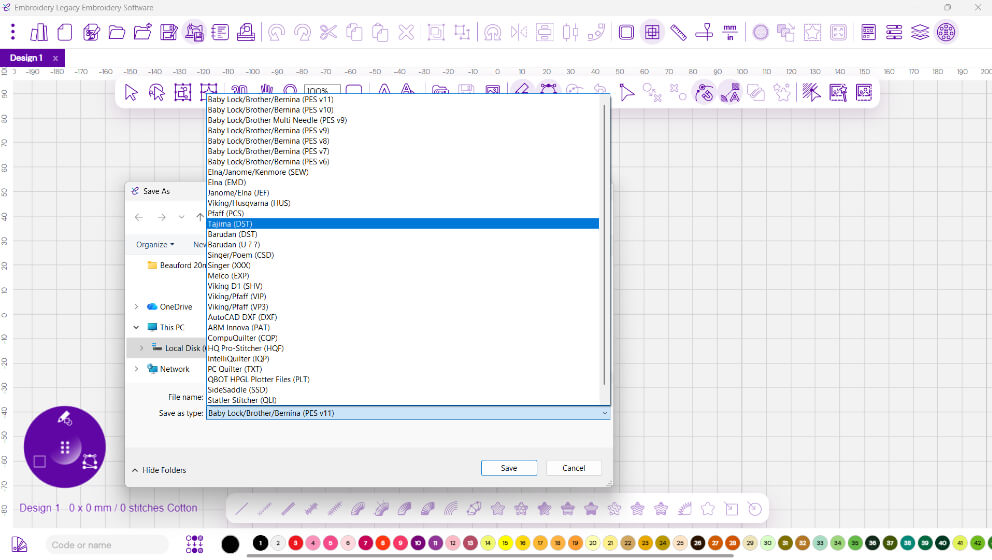Image resolution: width=992 pixels, height=560 pixels.
Task: Click the purple thread swatch 10
Action: click(418, 543)
